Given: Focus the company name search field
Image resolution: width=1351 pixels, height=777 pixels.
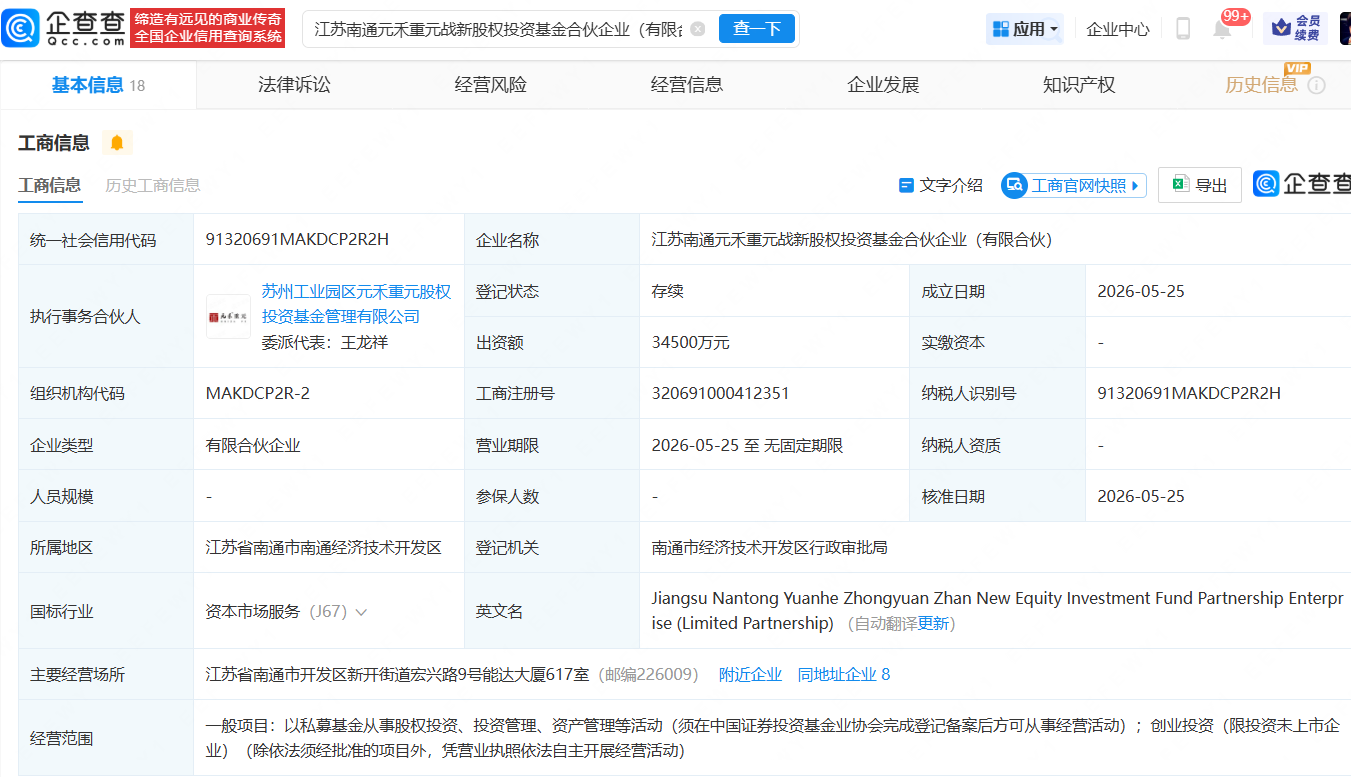Looking at the screenshot, I should [x=499, y=29].
